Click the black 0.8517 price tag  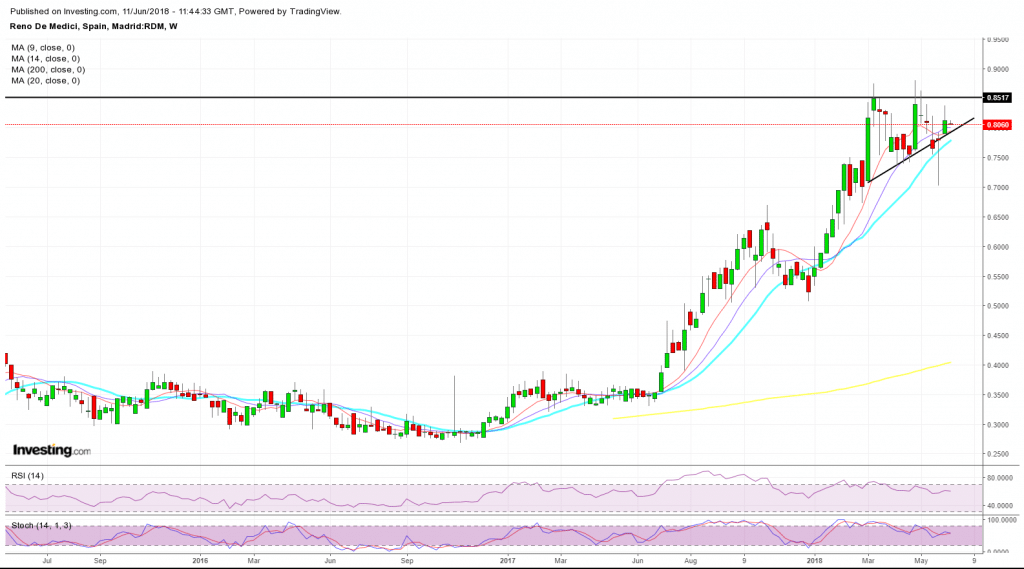(998, 98)
